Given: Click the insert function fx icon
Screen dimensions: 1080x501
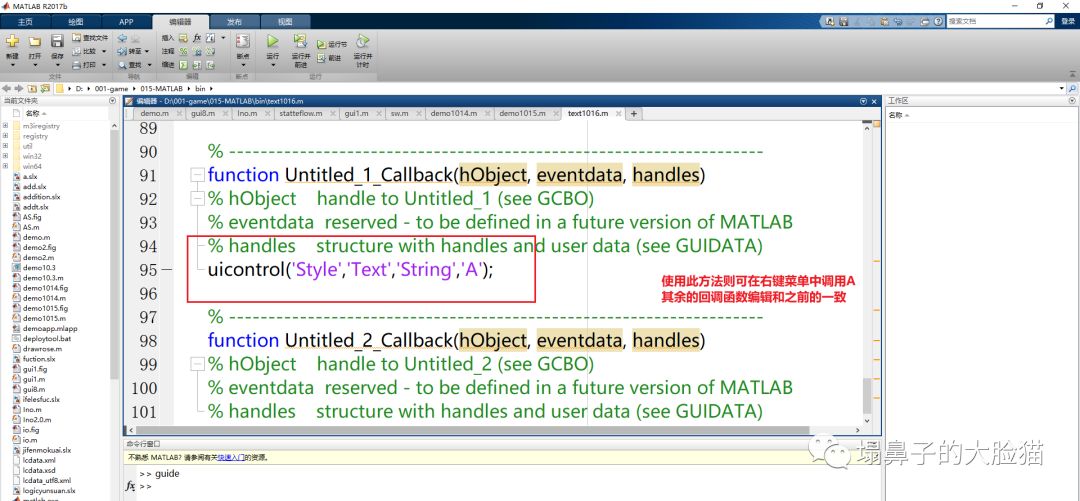Looking at the screenshot, I should pos(197,38).
